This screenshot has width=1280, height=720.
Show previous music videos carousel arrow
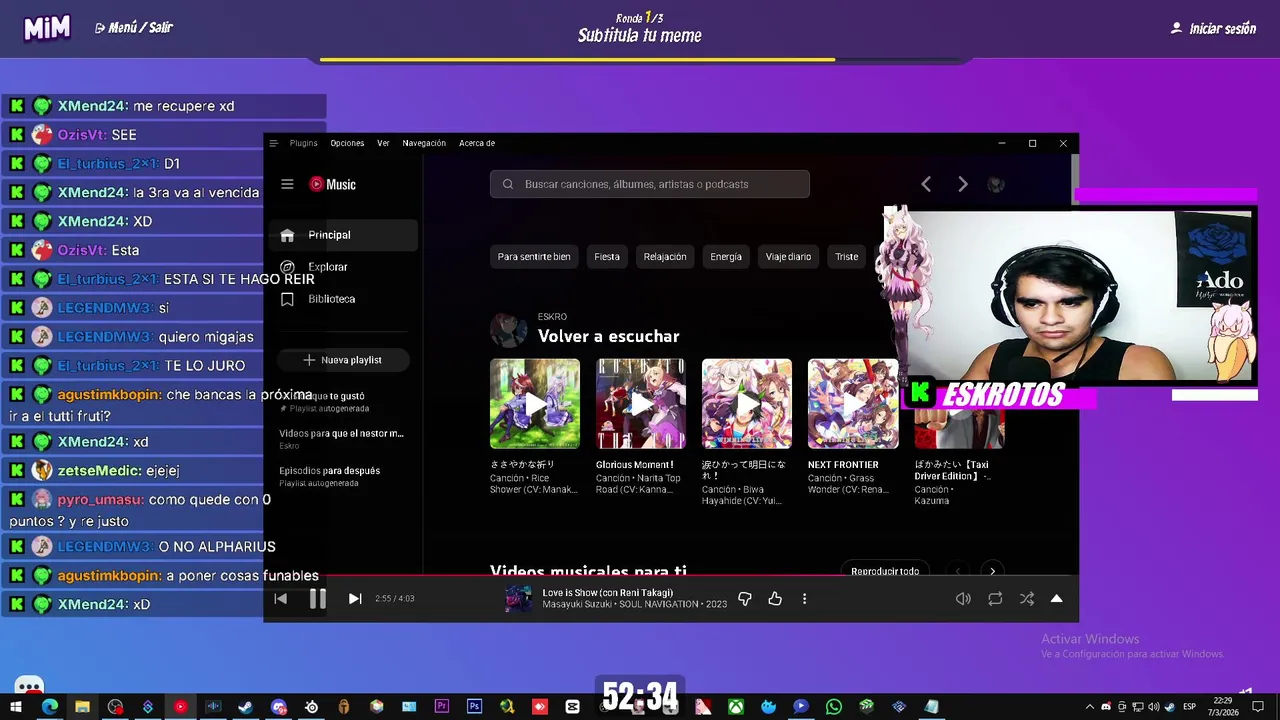[x=957, y=571]
